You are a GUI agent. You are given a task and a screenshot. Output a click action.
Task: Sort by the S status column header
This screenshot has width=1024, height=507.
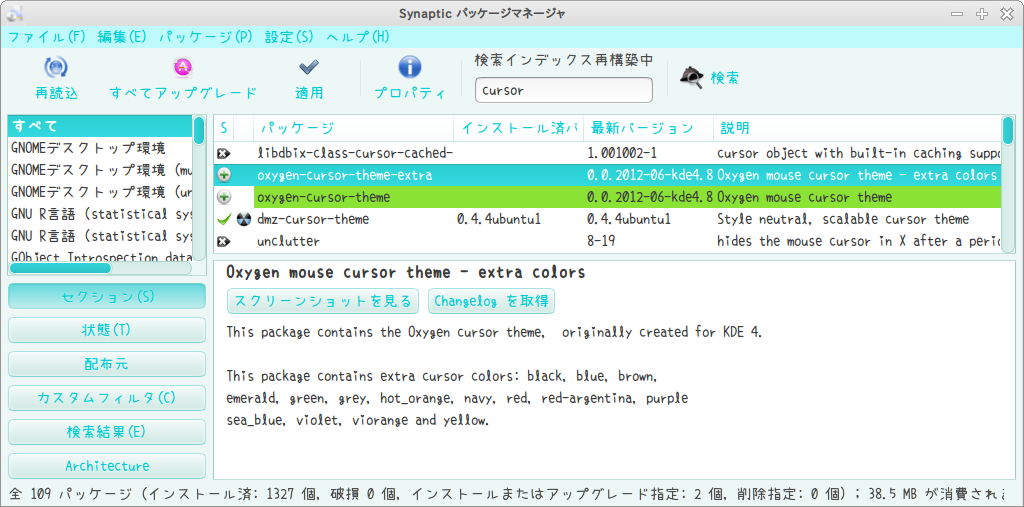[223, 128]
